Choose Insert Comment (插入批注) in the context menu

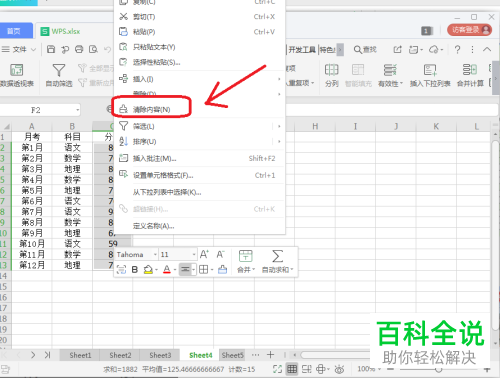(200, 158)
